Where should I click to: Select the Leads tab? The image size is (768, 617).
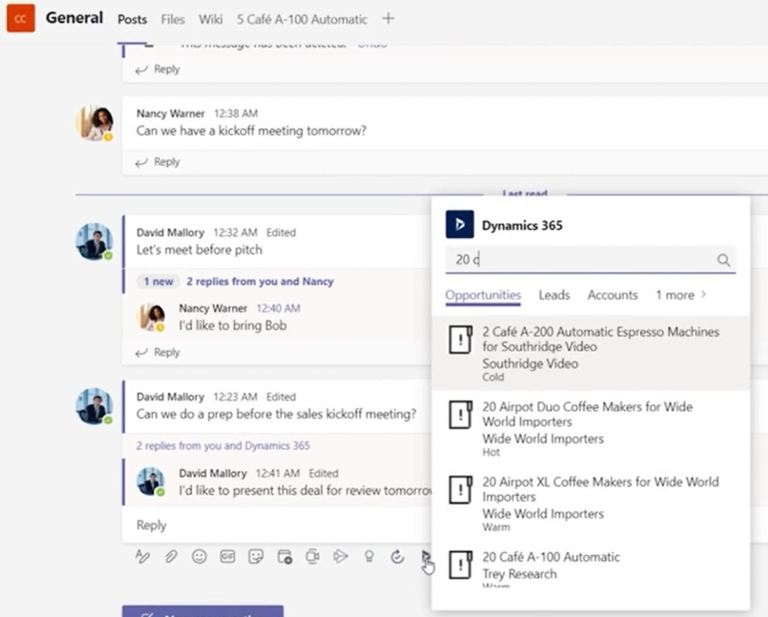point(554,295)
